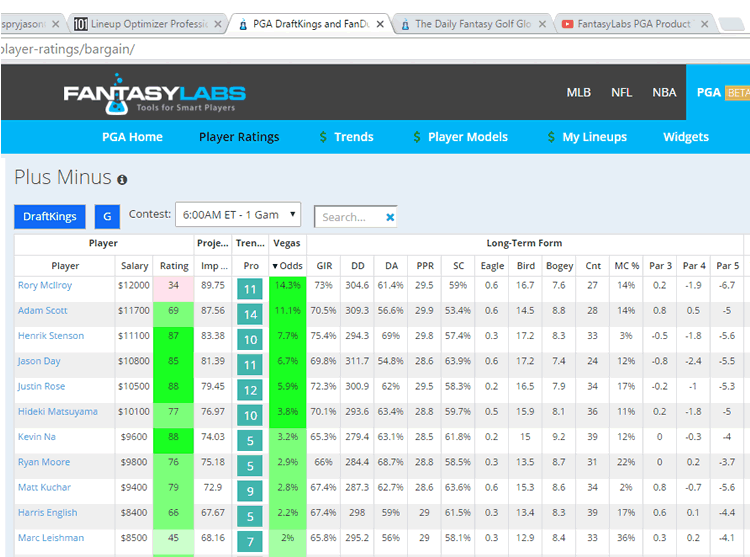Switch to the Lineup Optimizer Professional tab
Screen dimensions: 750x557
pyautogui.click(x=149, y=24)
